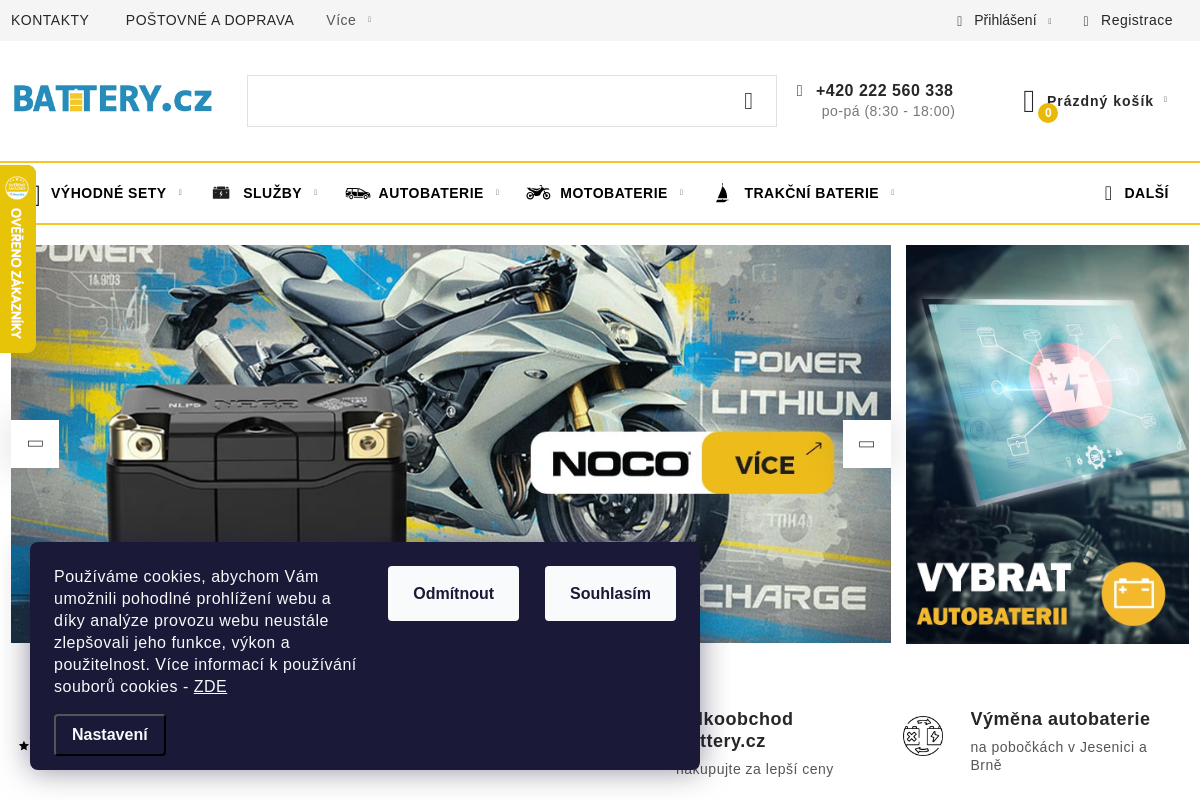
Task: Open the Výhodné sety category
Action: point(108,193)
